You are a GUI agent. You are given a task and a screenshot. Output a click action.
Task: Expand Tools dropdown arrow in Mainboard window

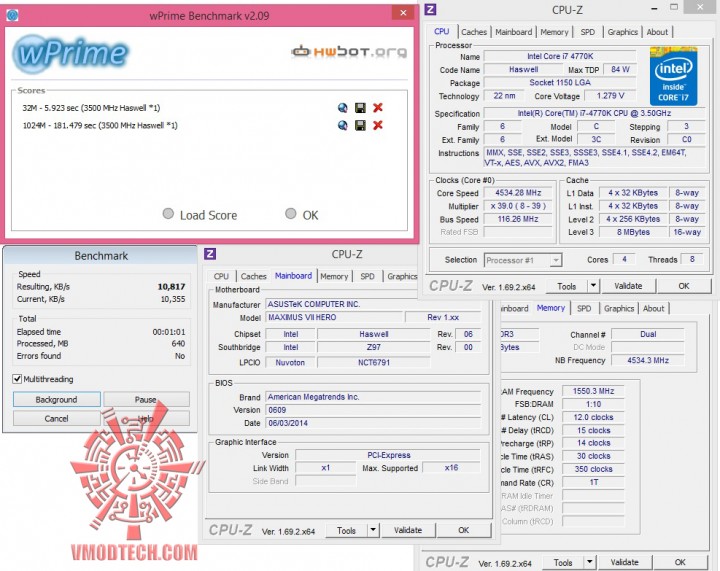pos(373,530)
